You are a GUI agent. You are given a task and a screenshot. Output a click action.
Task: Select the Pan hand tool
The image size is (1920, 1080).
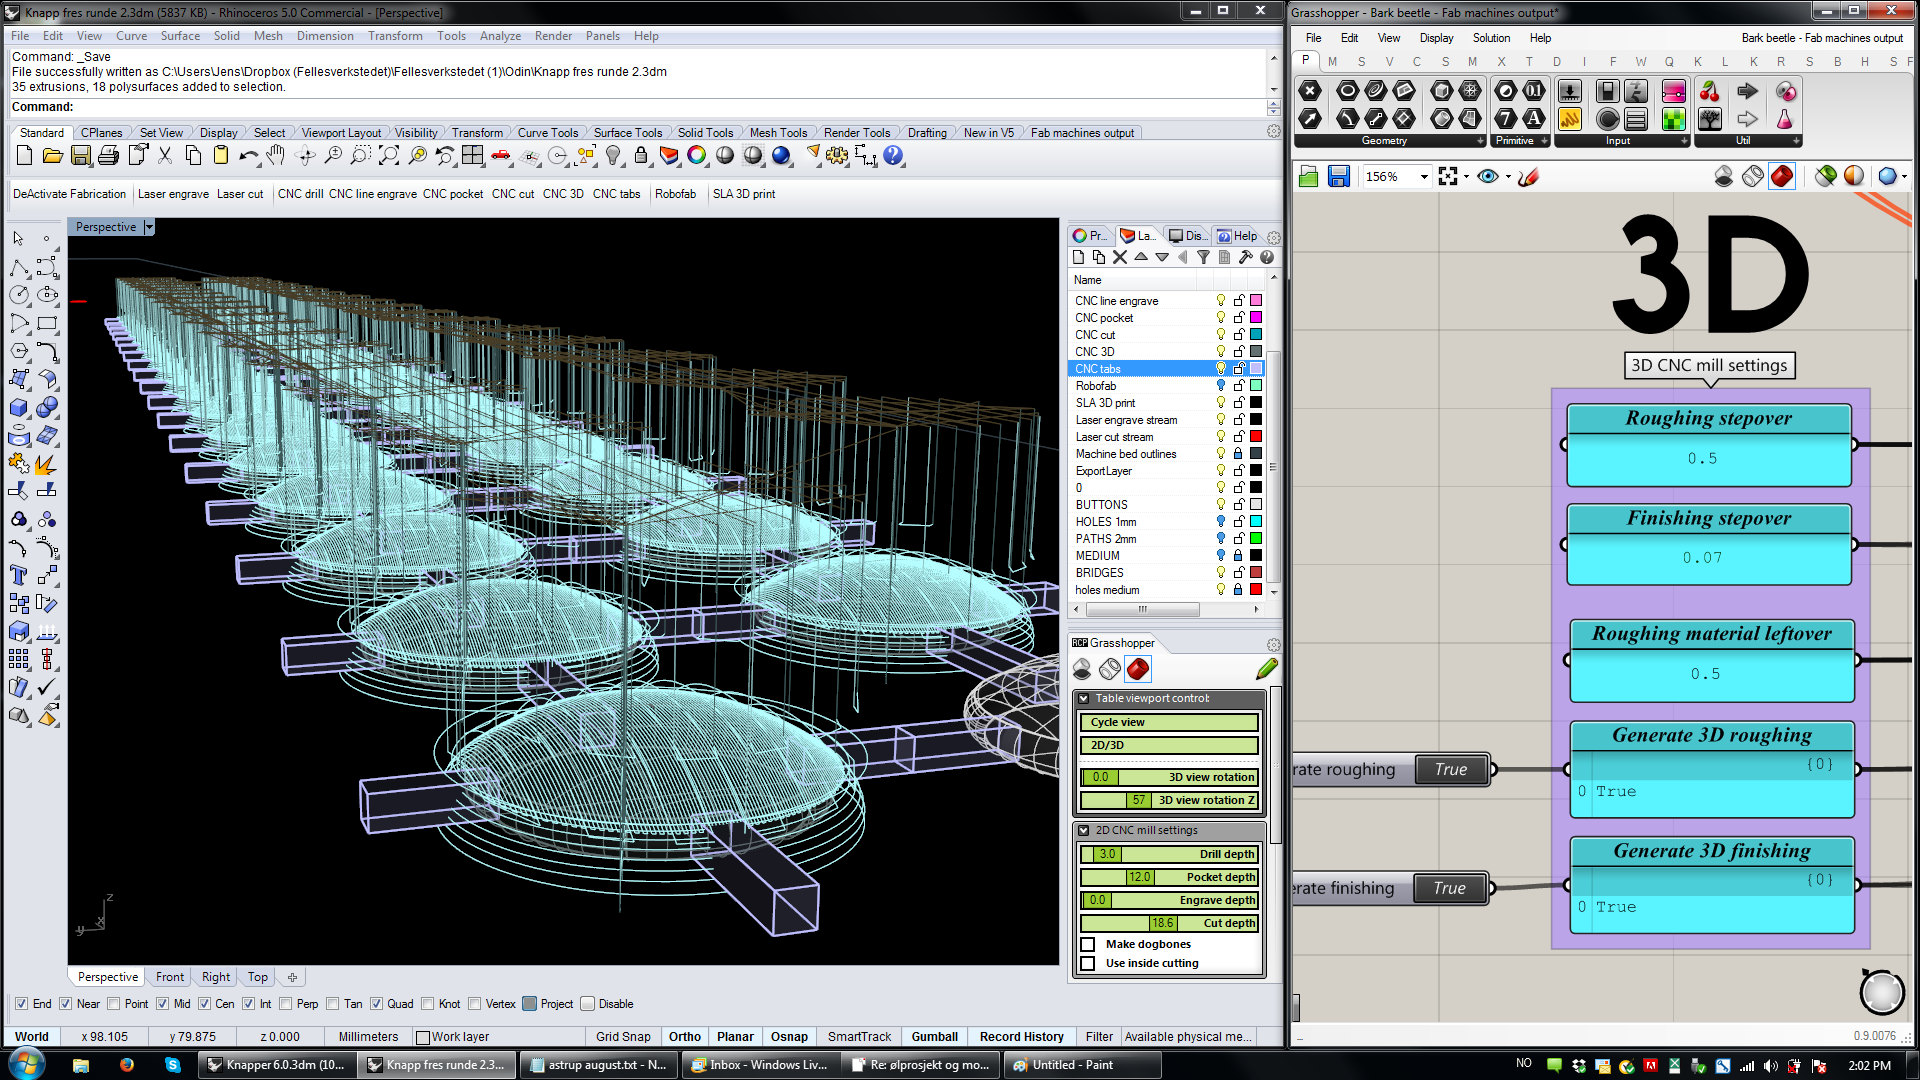pyautogui.click(x=276, y=155)
